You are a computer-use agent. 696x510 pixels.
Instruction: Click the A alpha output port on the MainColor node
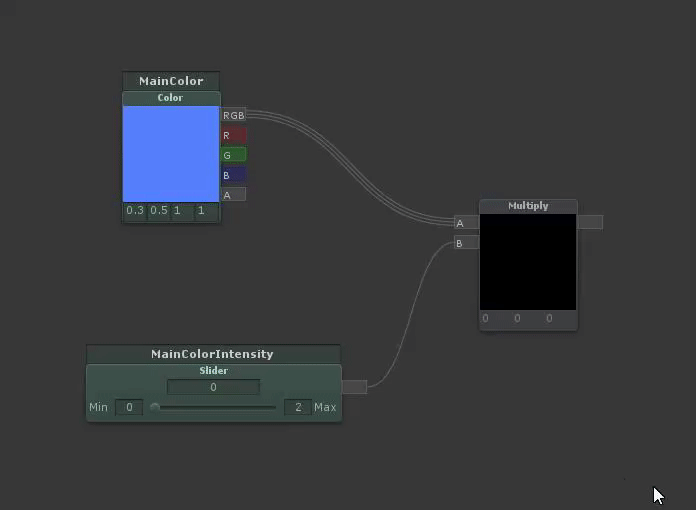233,194
